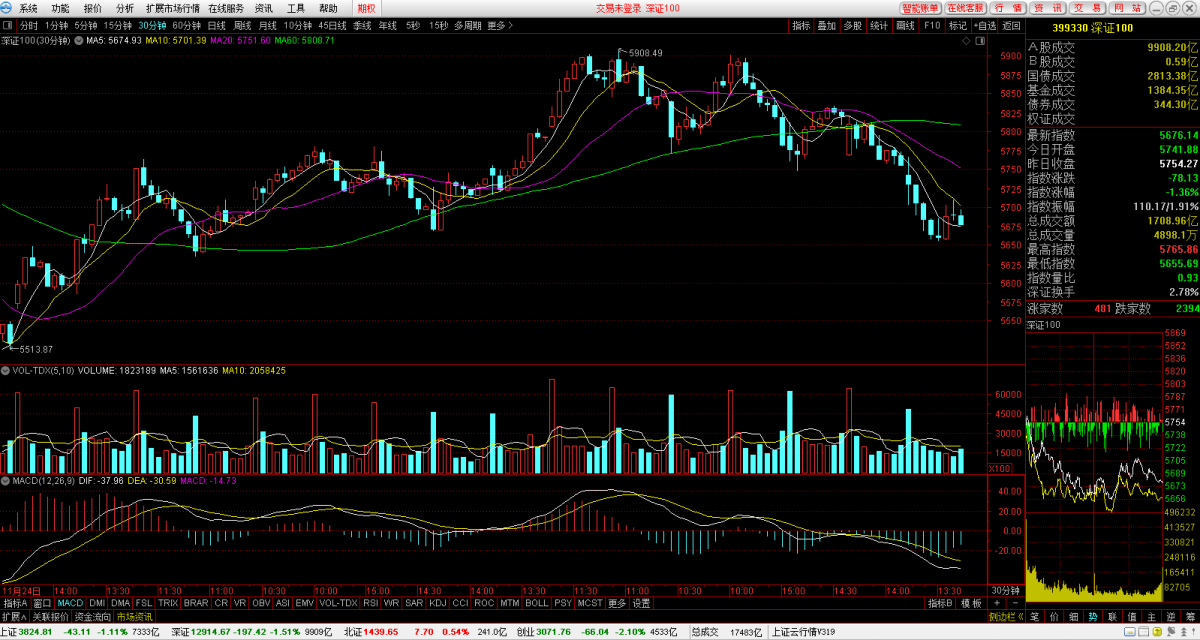Switch chart to 60分钟 period
This screenshot has width=1200, height=640.
[186, 25]
